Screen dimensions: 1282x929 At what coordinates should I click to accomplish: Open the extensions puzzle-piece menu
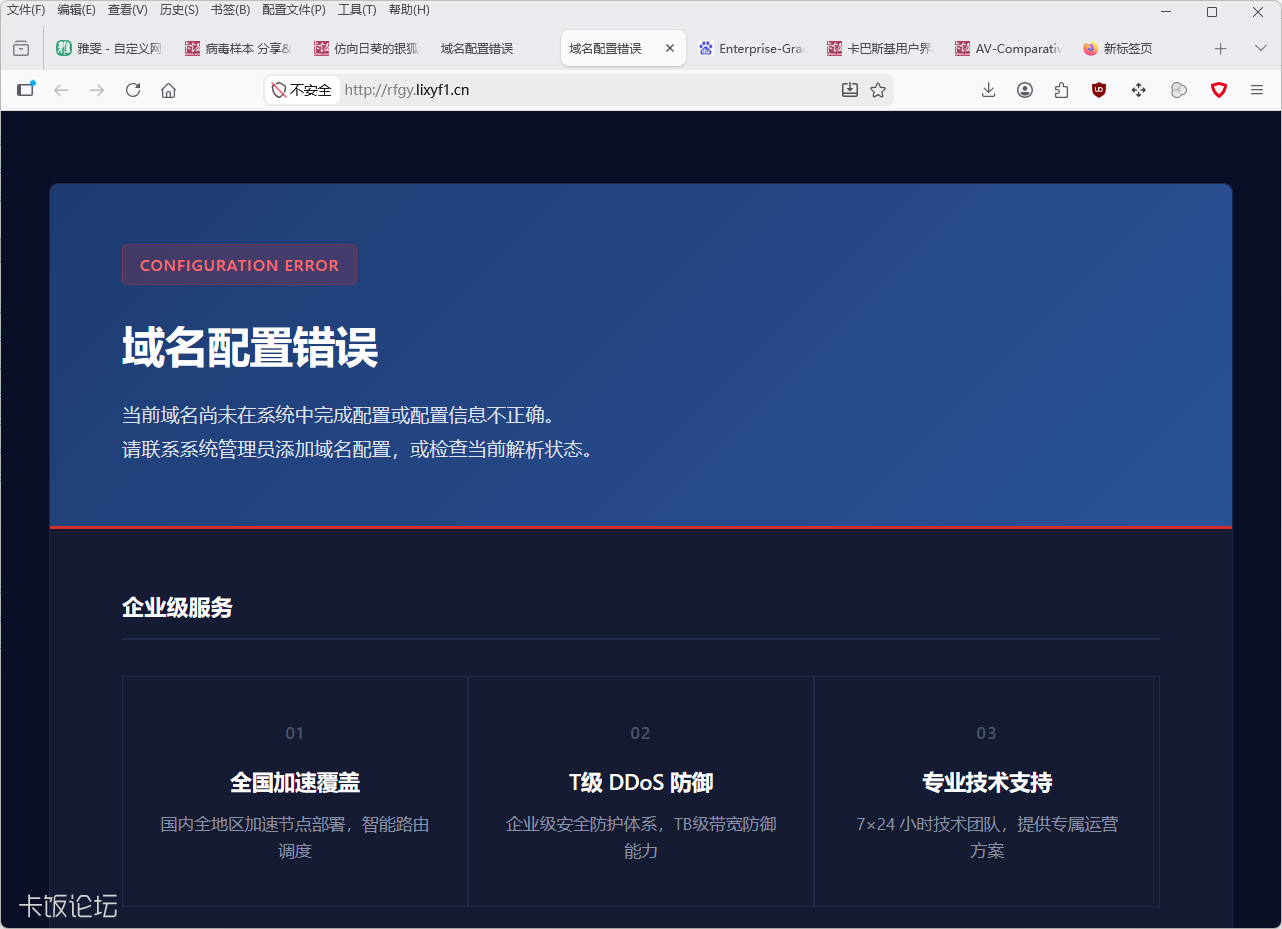1062,90
